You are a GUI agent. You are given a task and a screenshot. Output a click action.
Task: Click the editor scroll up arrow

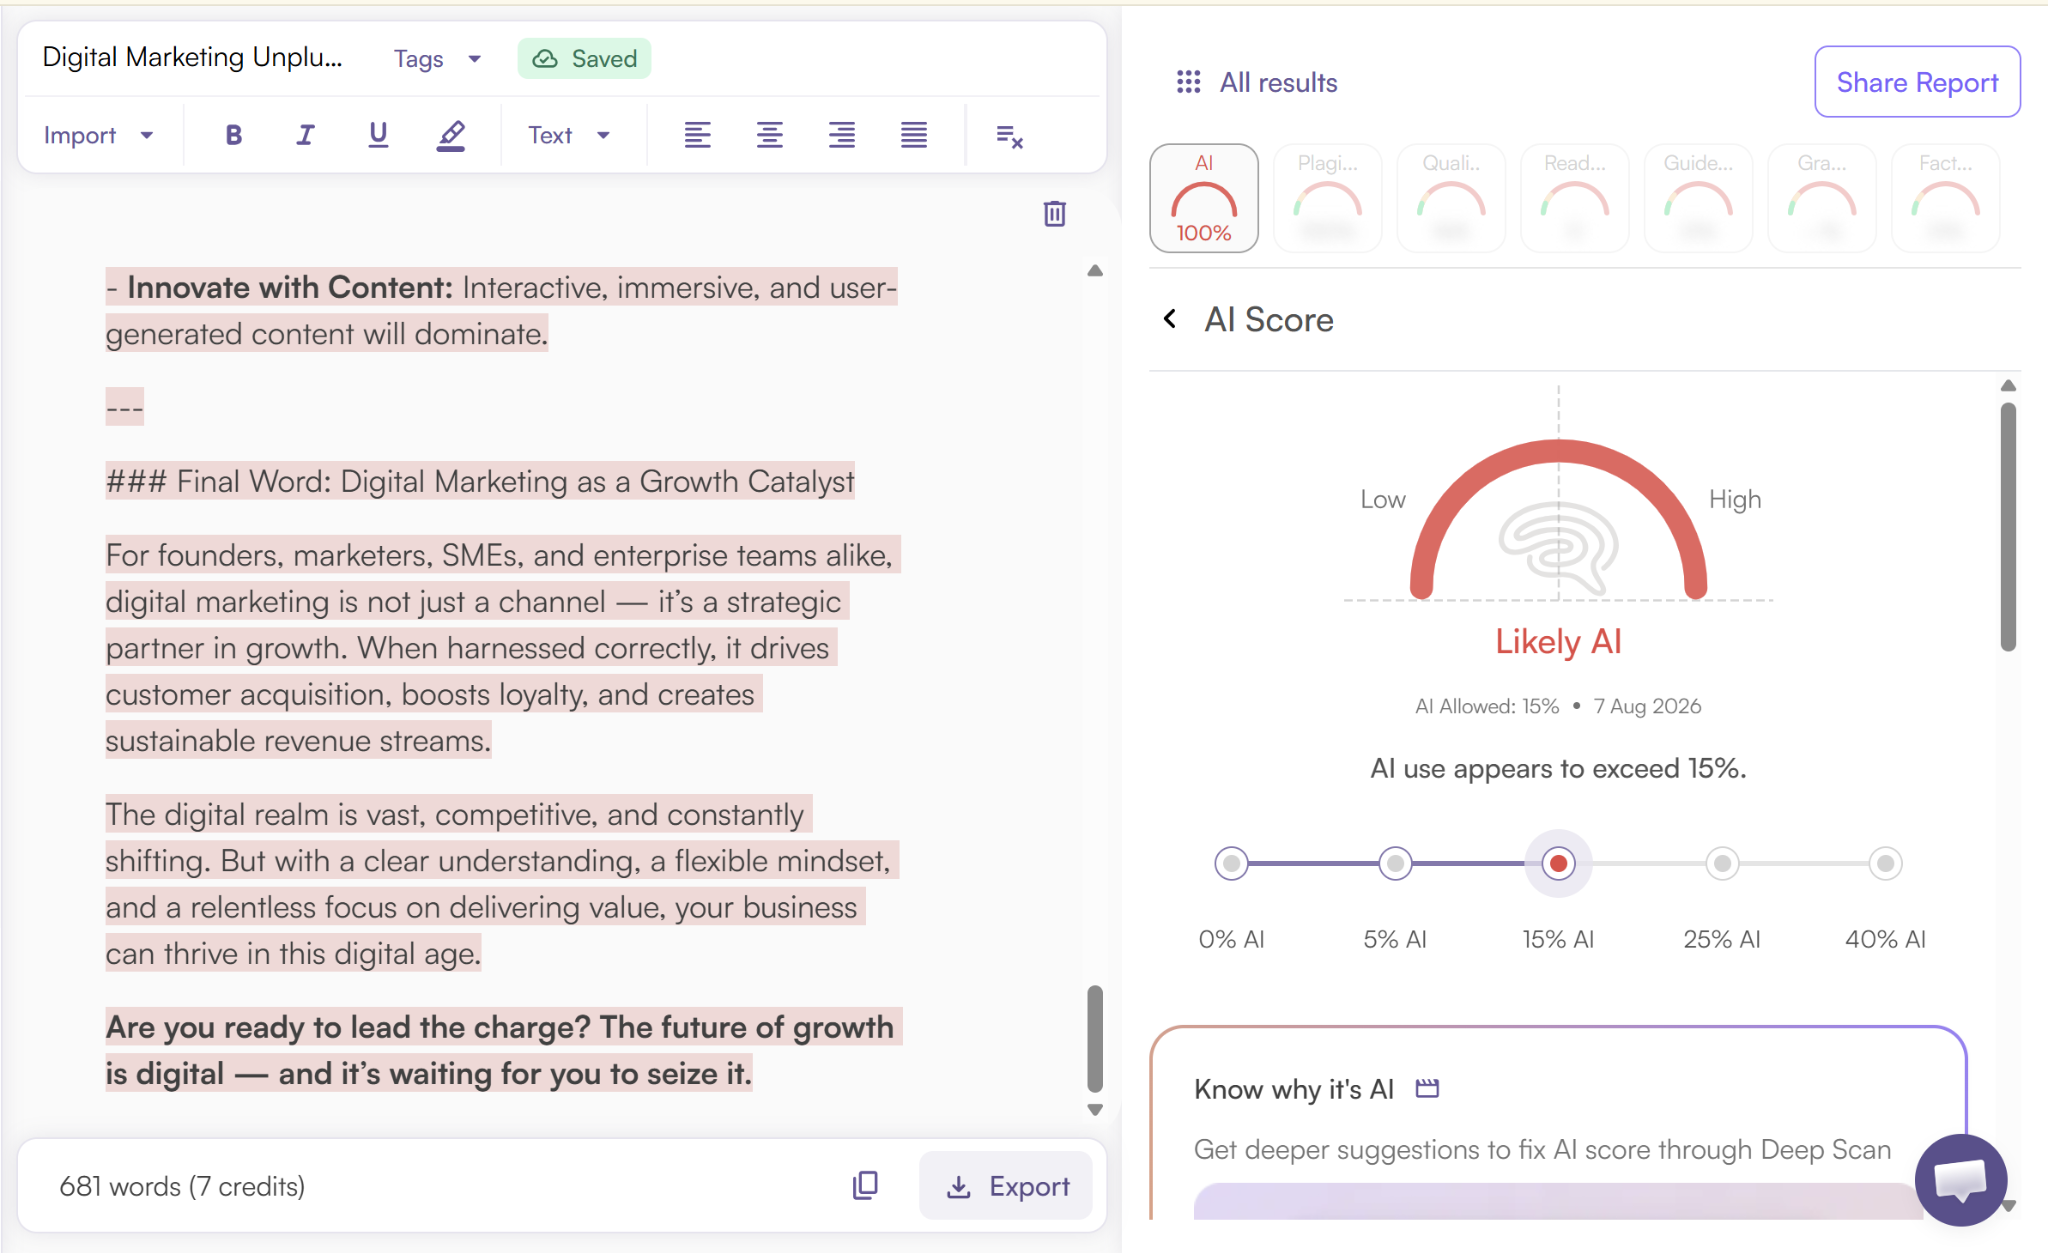tap(1095, 271)
